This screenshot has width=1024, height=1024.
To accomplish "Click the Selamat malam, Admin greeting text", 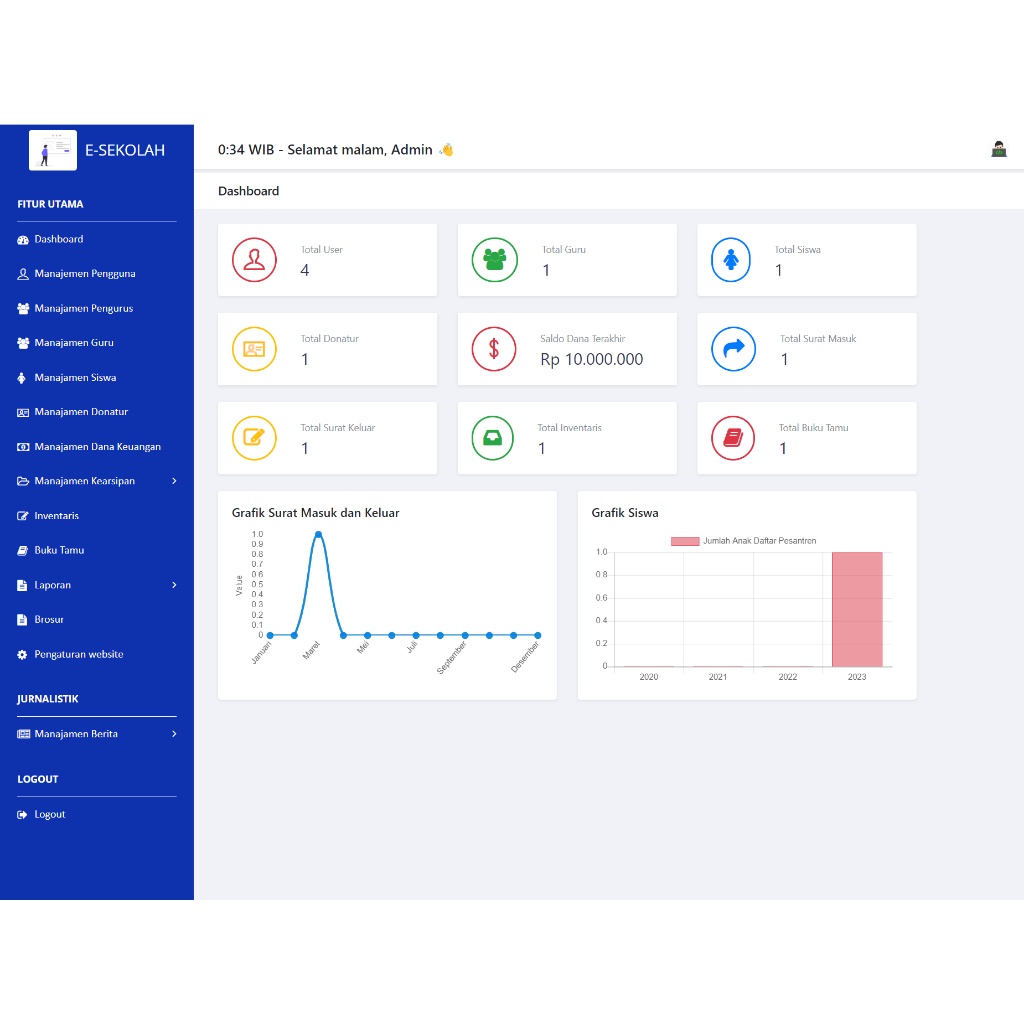I will click(x=360, y=150).
